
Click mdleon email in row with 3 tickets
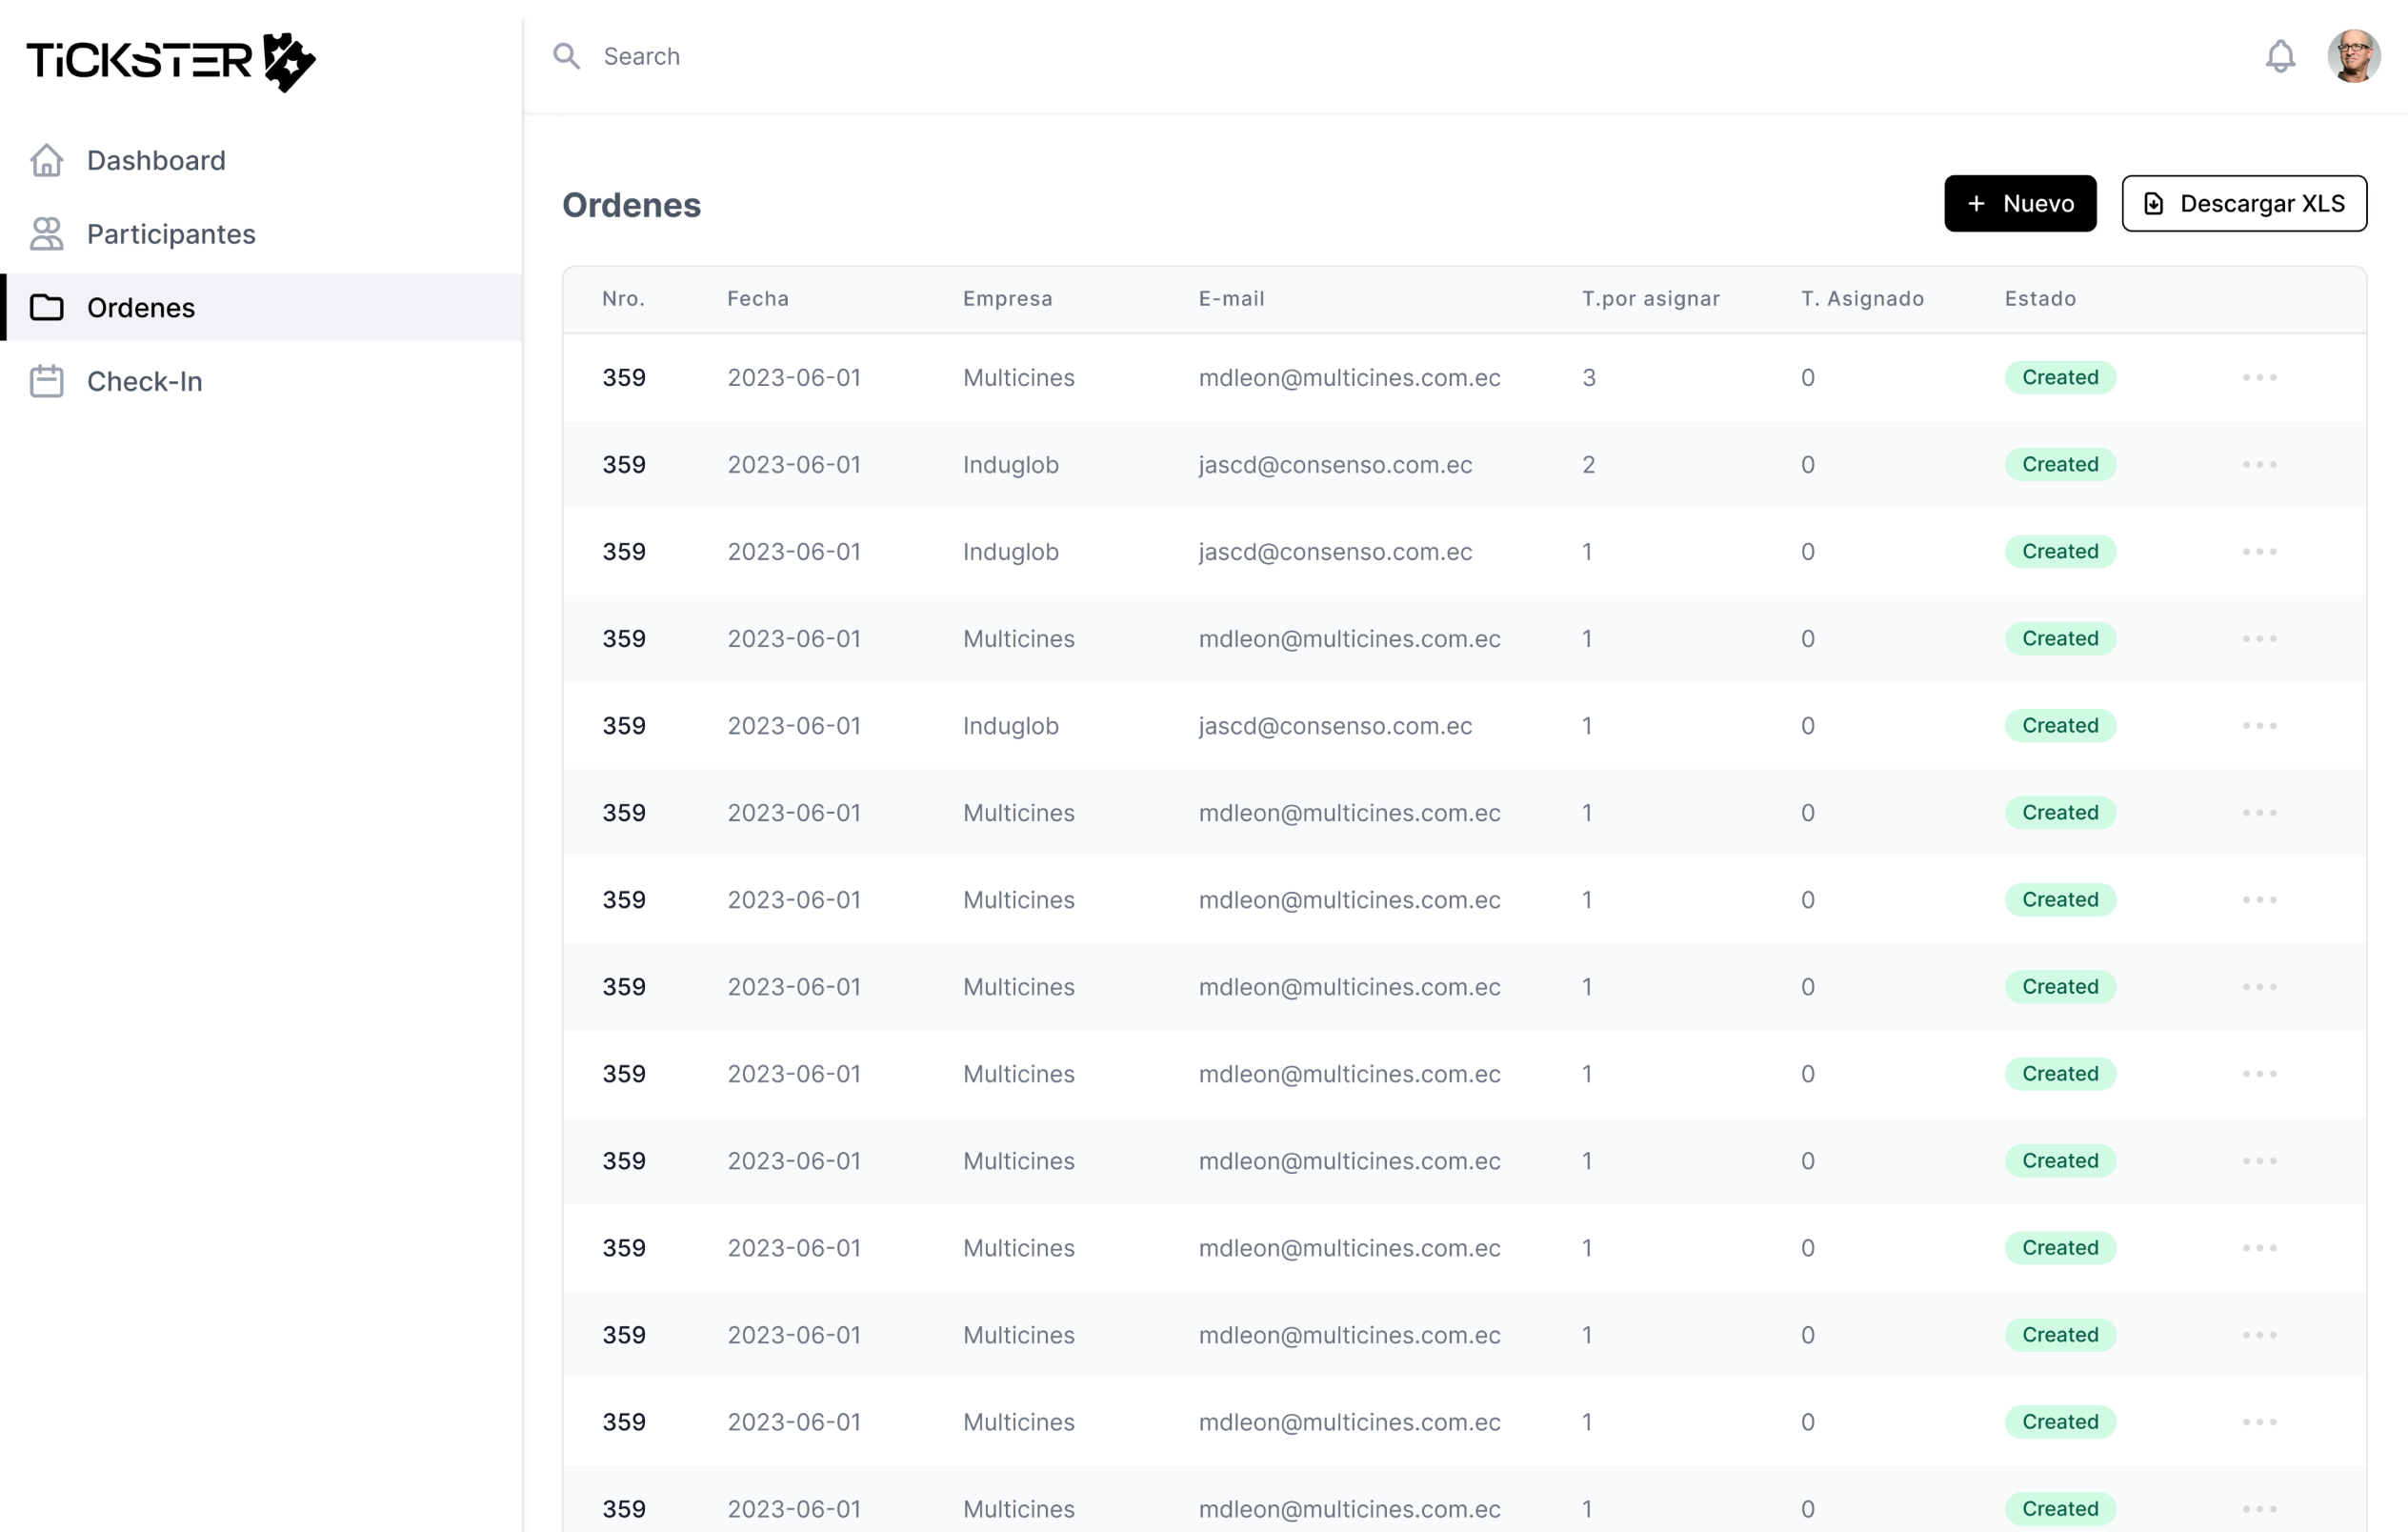1349,378
